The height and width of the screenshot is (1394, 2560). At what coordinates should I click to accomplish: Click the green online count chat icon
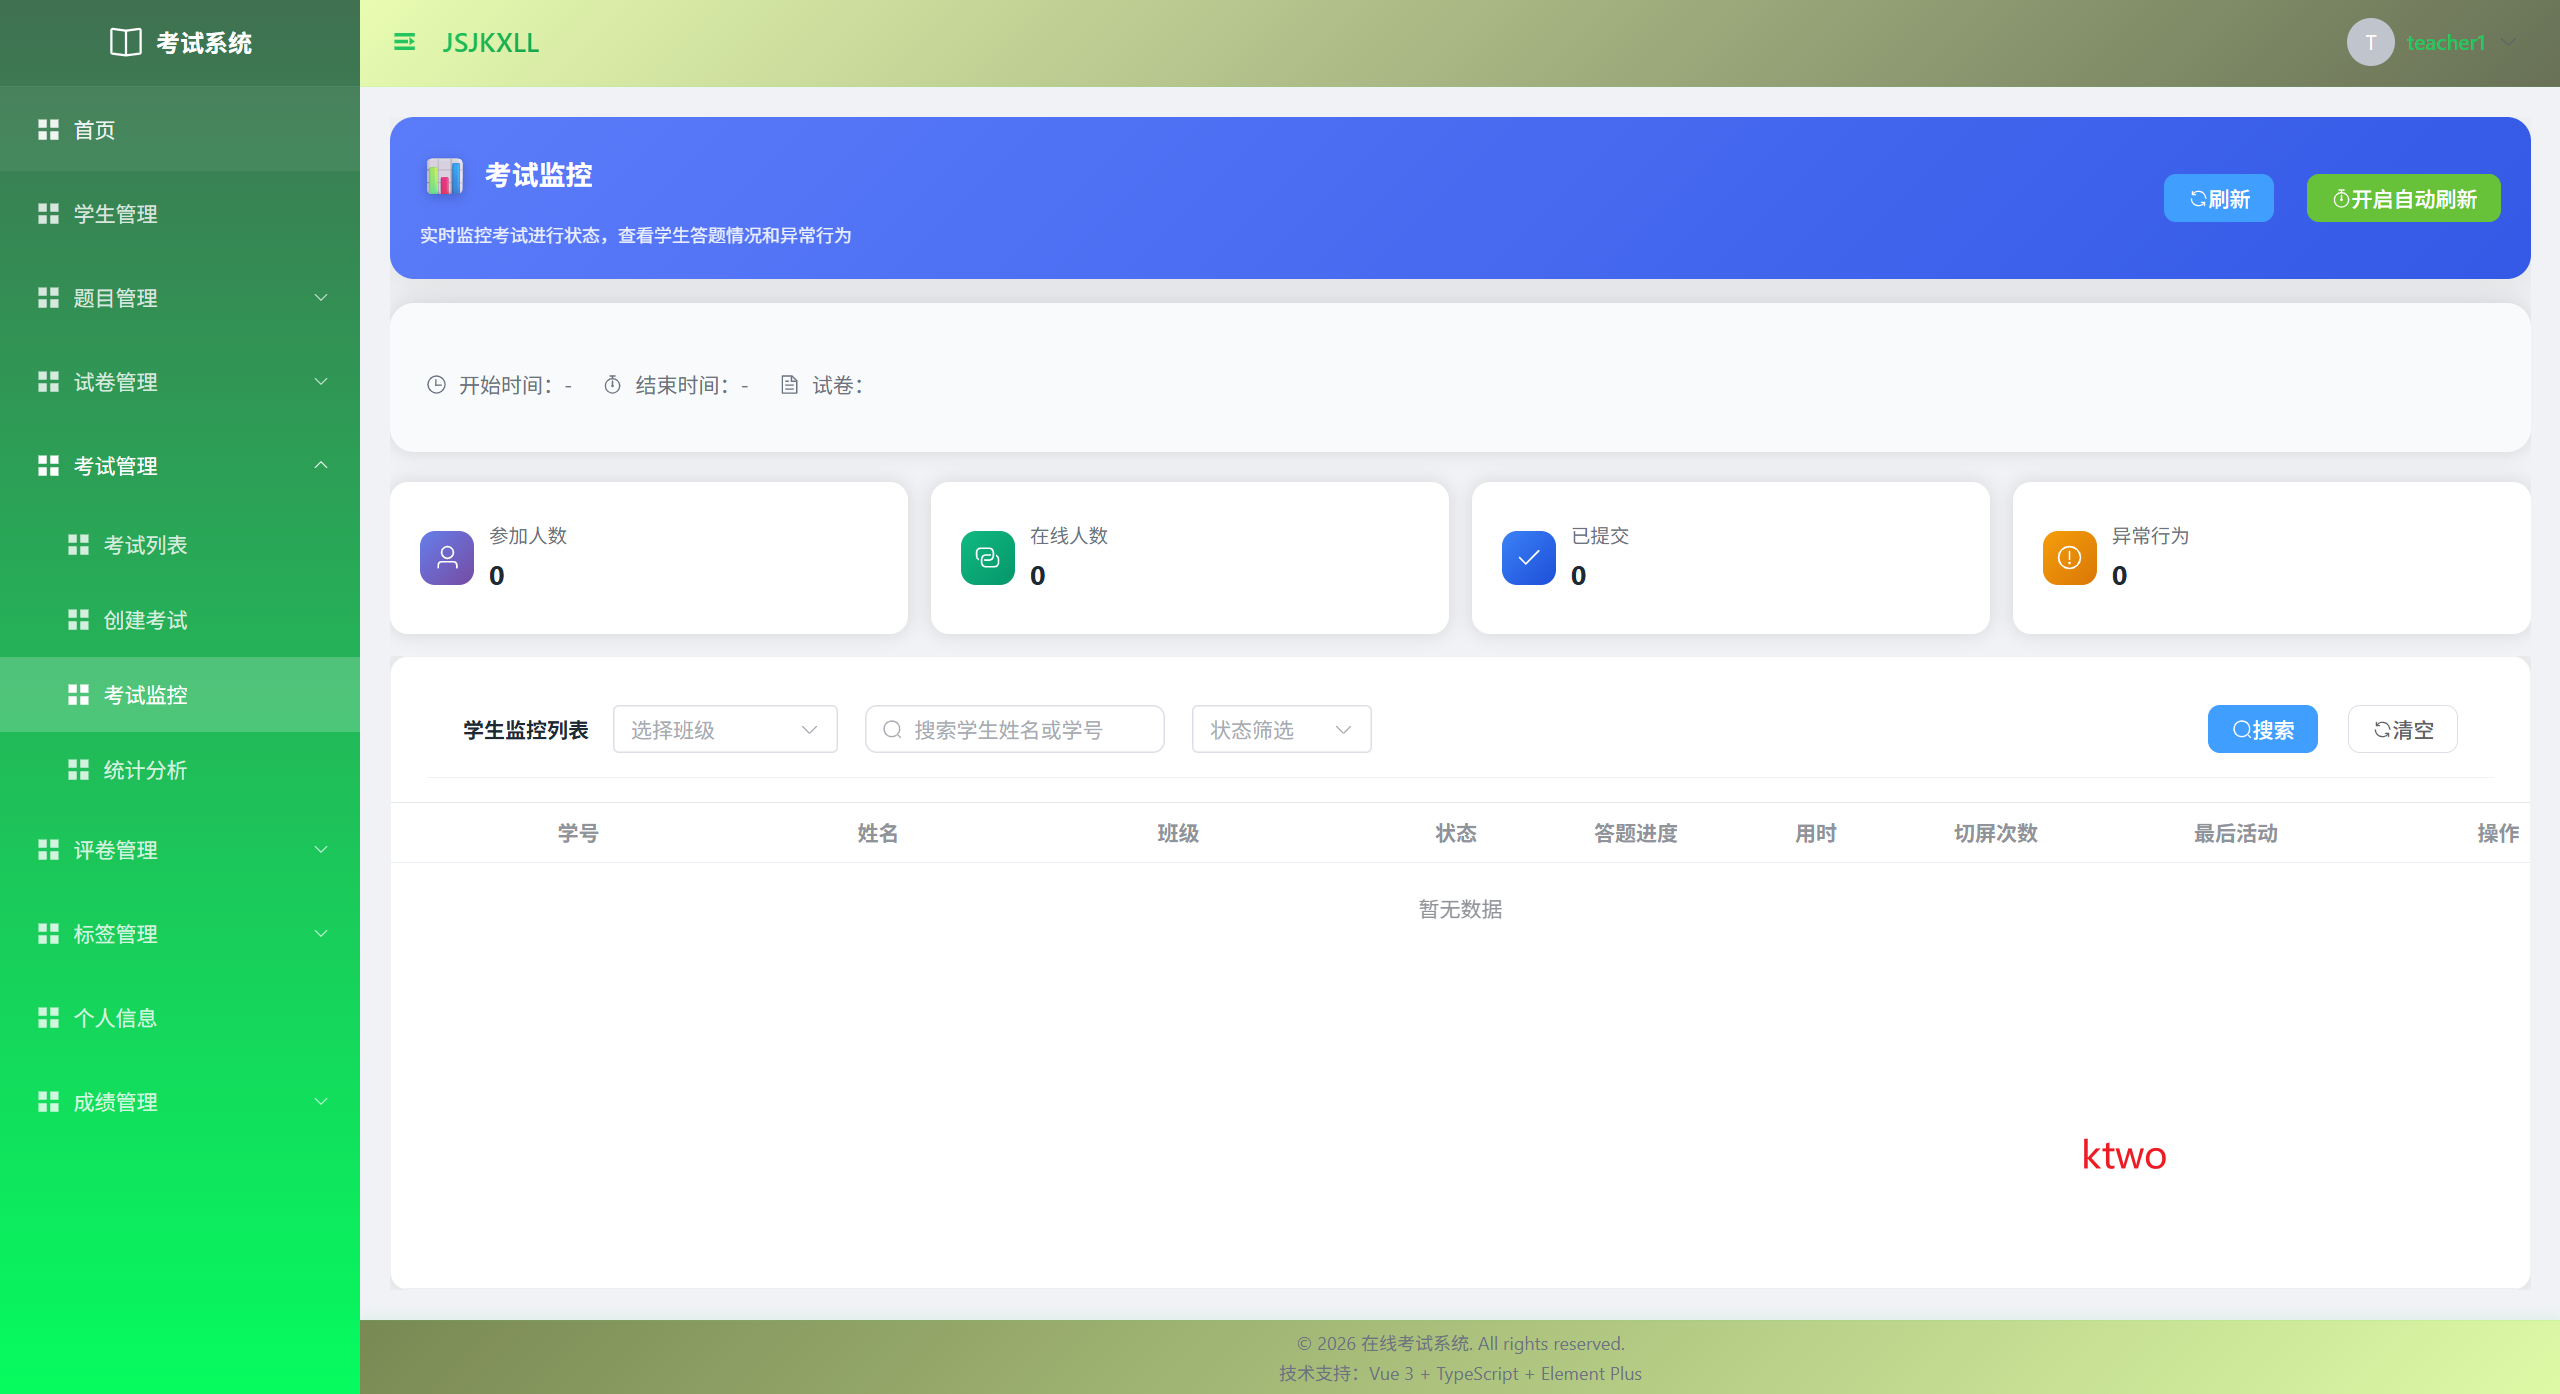click(987, 557)
